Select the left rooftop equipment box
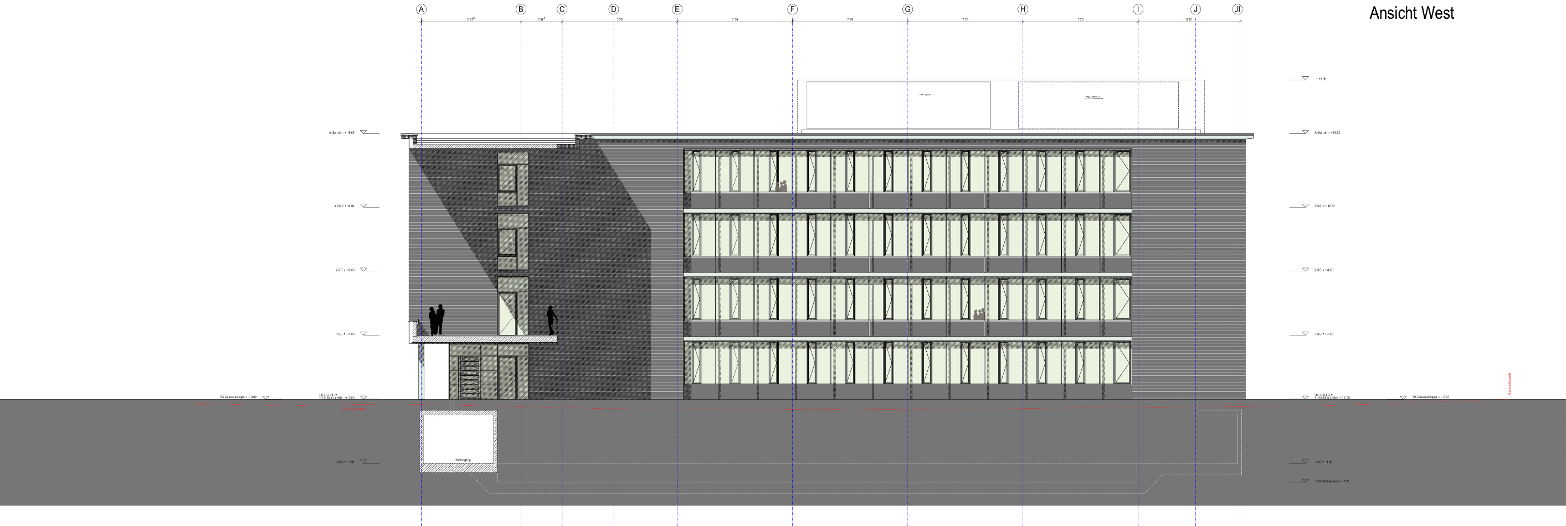The width and height of the screenshot is (1566, 526). [x=897, y=105]
